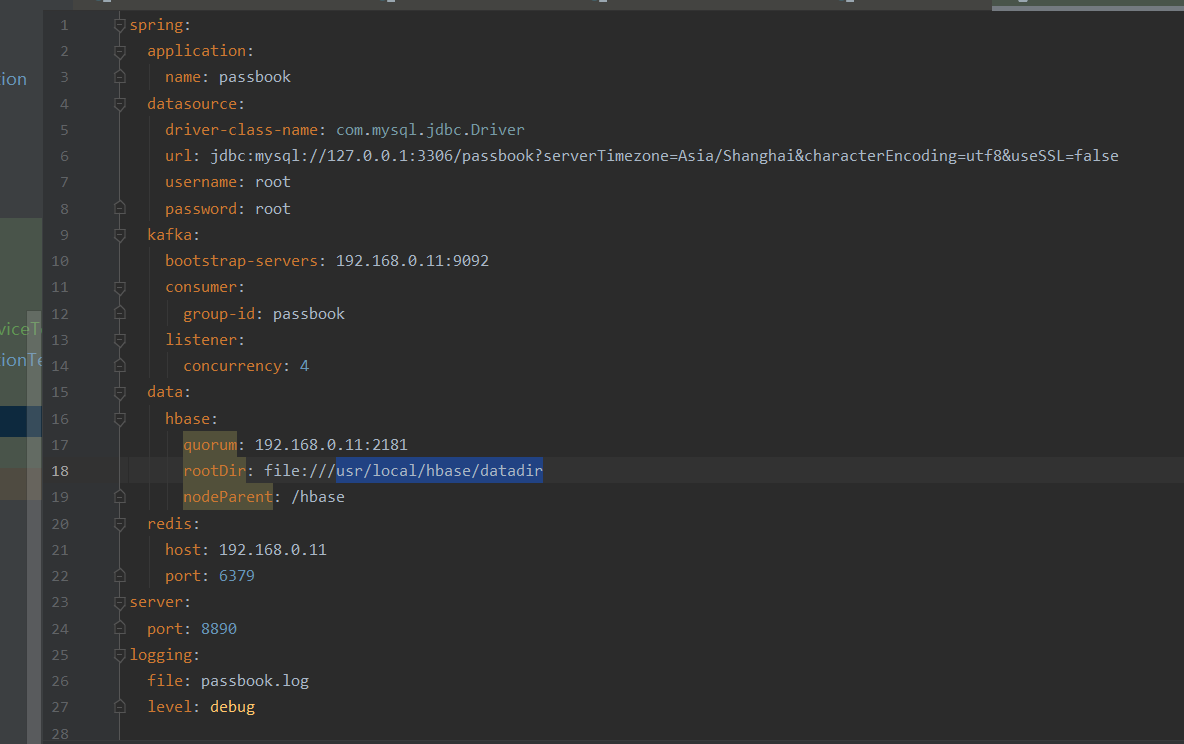Viewport: 1184px width, 744px height.
Task: Fold the datasource section in the gutter
Action: pyautogui.click(x=119, y=103)
